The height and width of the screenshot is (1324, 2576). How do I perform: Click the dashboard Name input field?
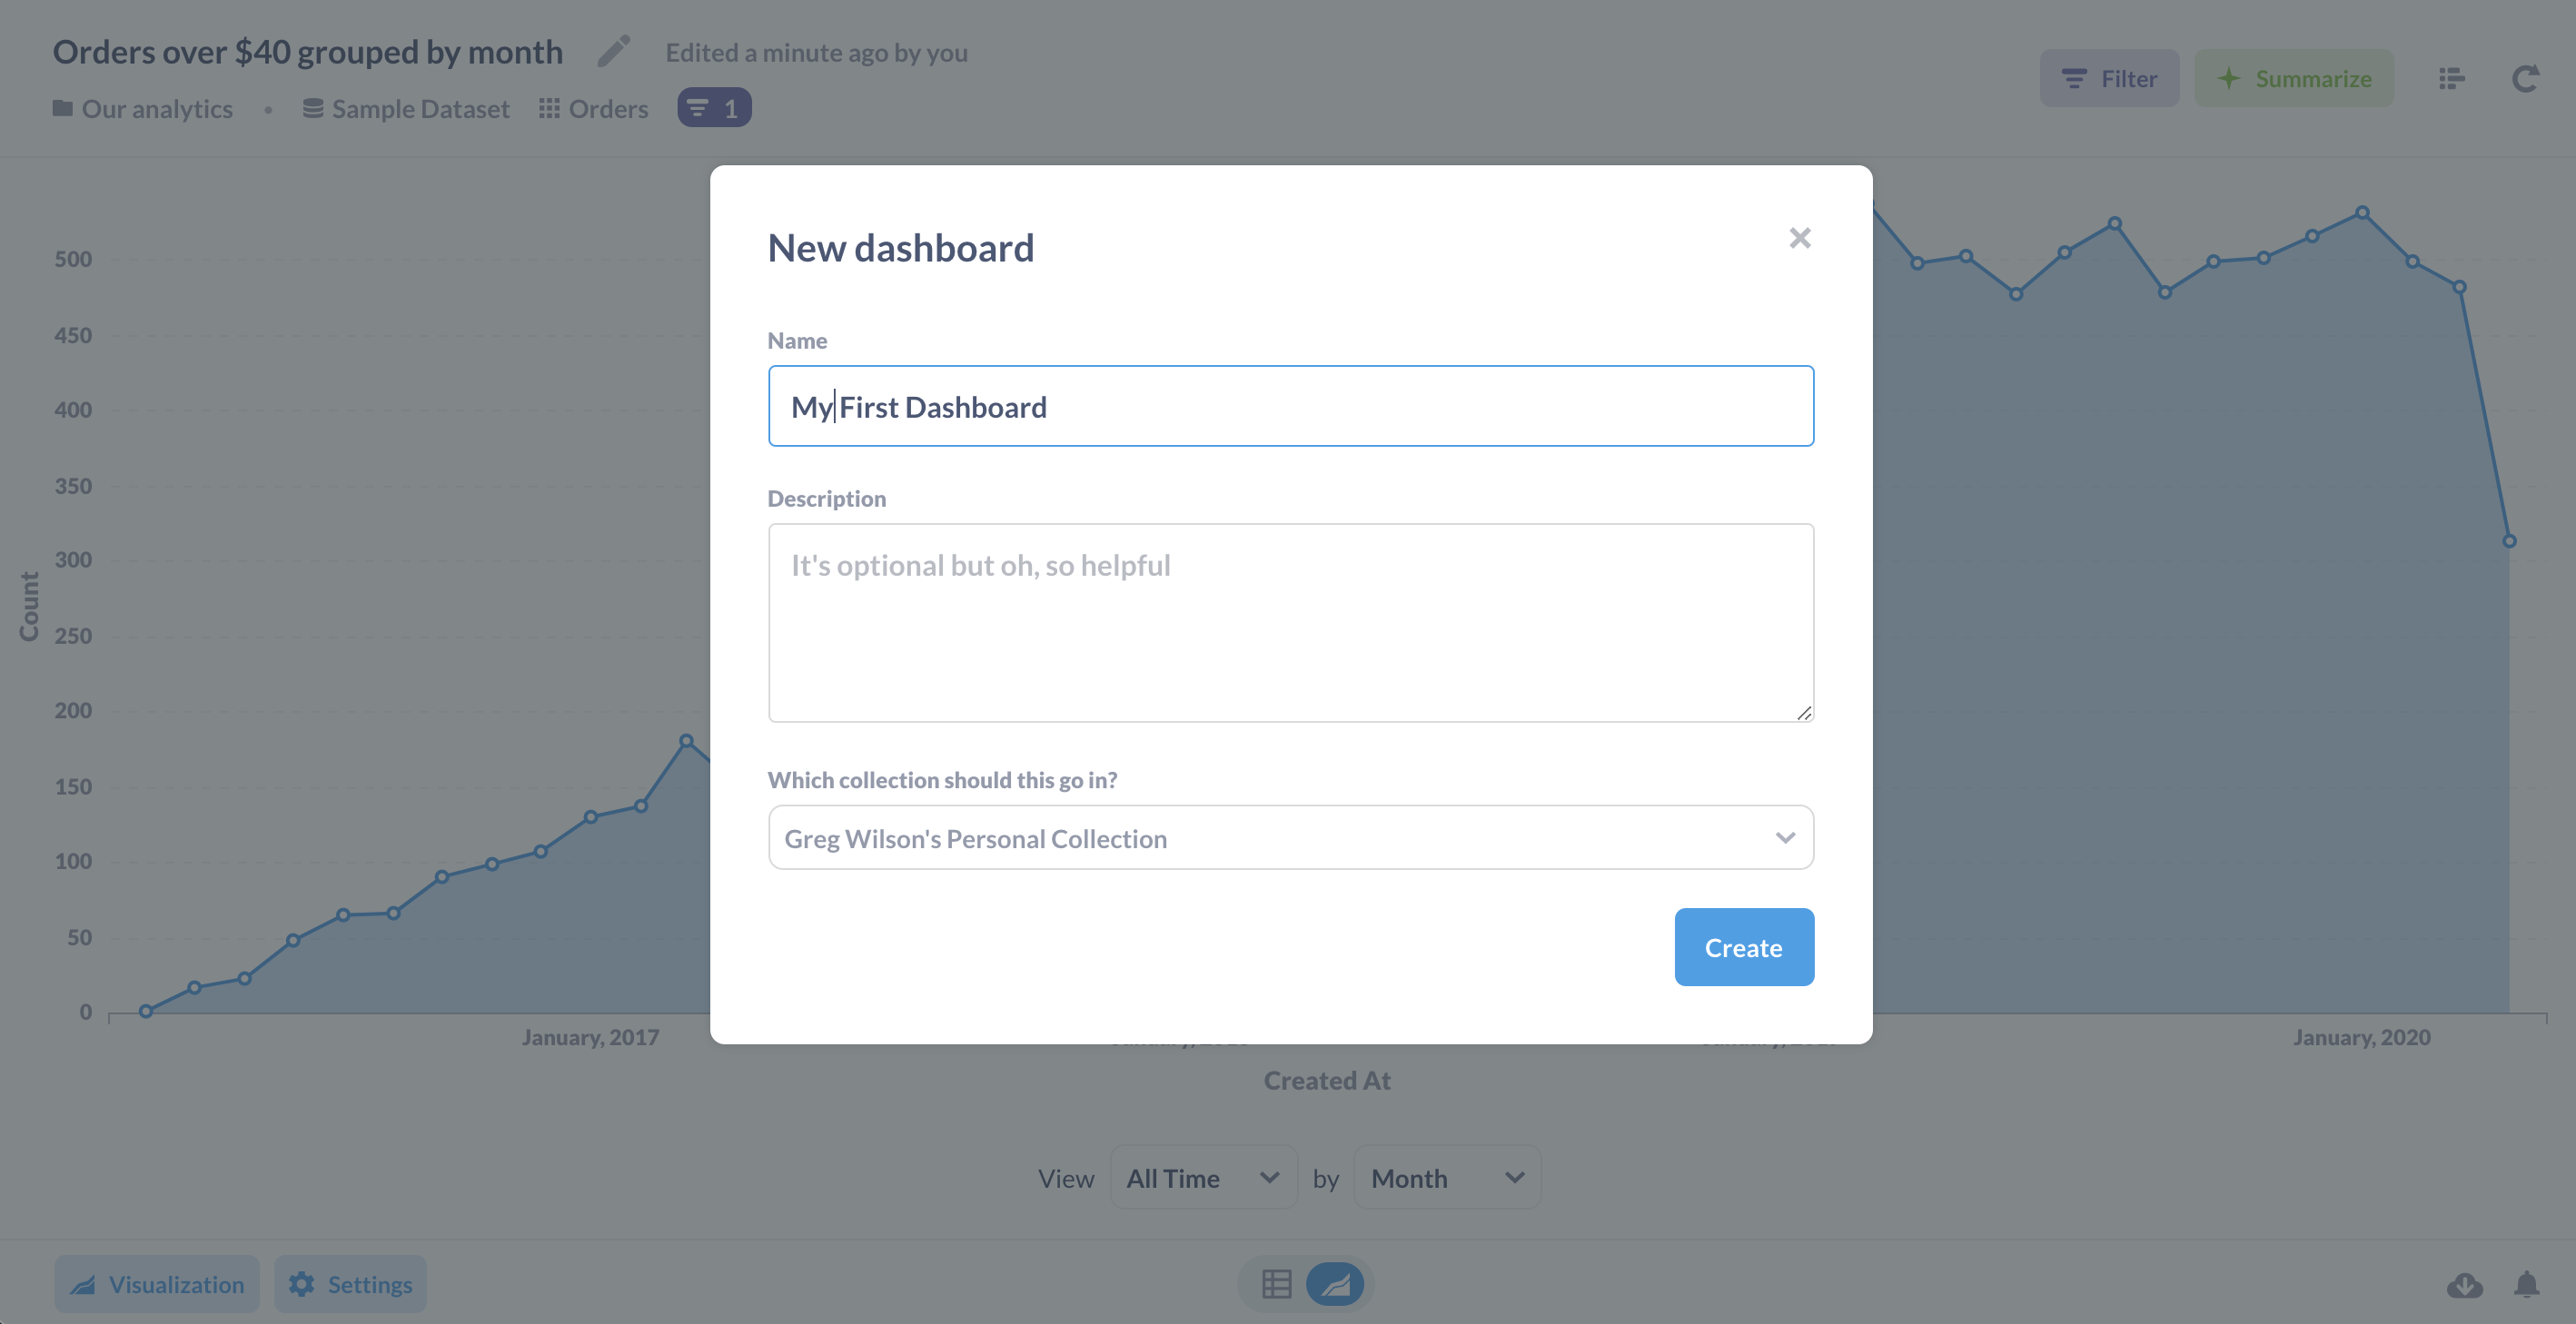click(x=1290, y=406)
